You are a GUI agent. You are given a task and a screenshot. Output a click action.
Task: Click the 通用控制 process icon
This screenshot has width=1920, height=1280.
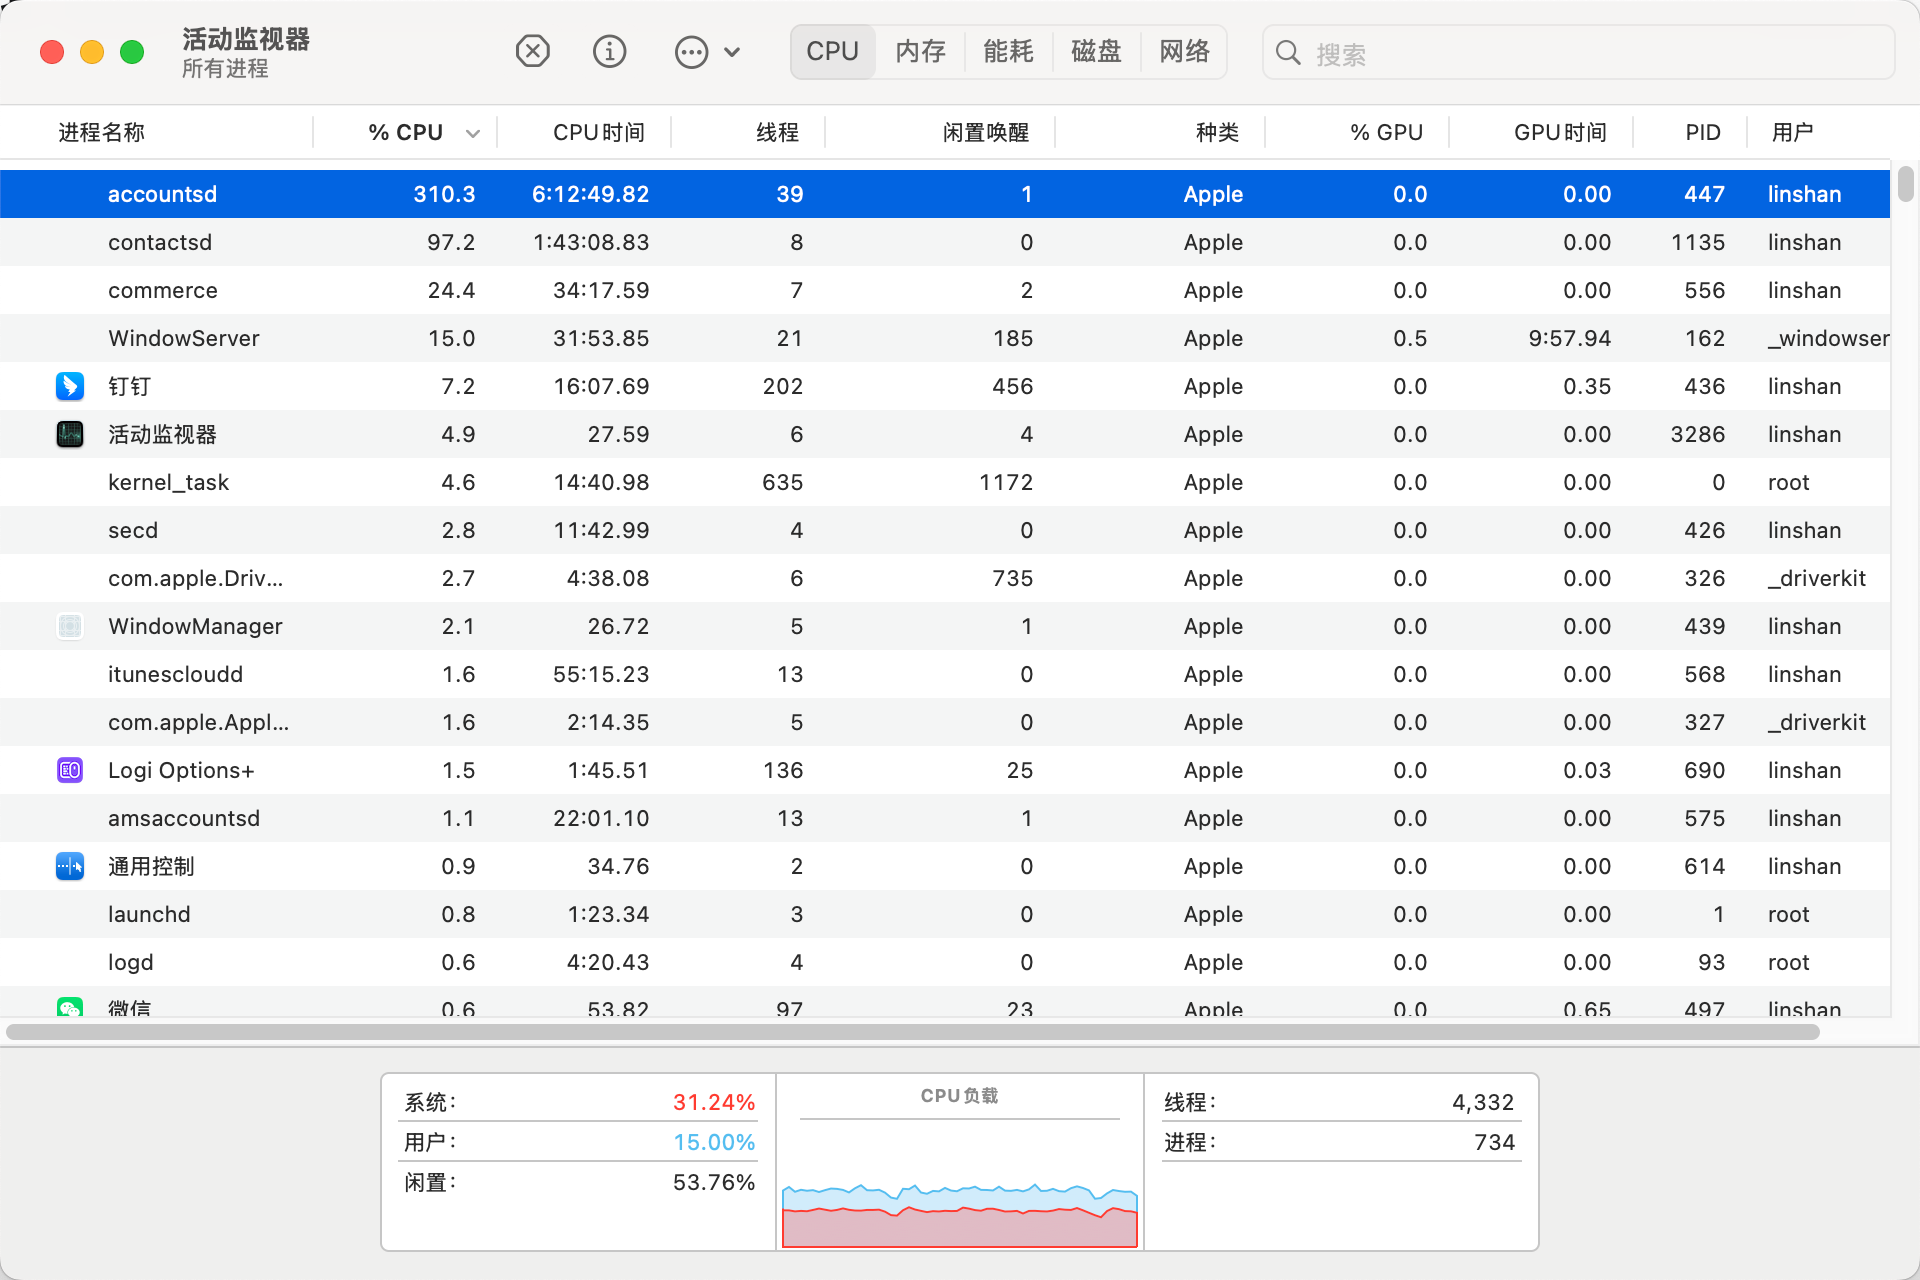(x=70, y=866)
